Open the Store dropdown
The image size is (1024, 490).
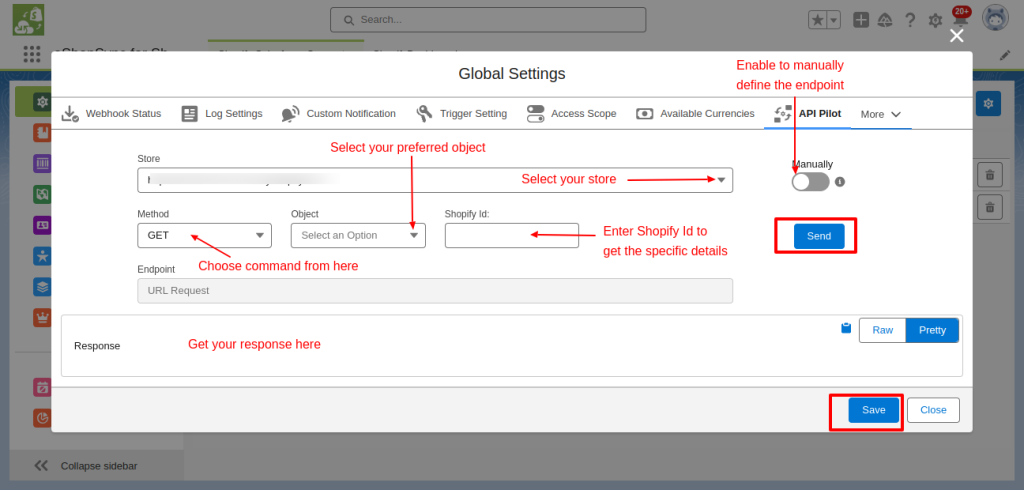435,180
